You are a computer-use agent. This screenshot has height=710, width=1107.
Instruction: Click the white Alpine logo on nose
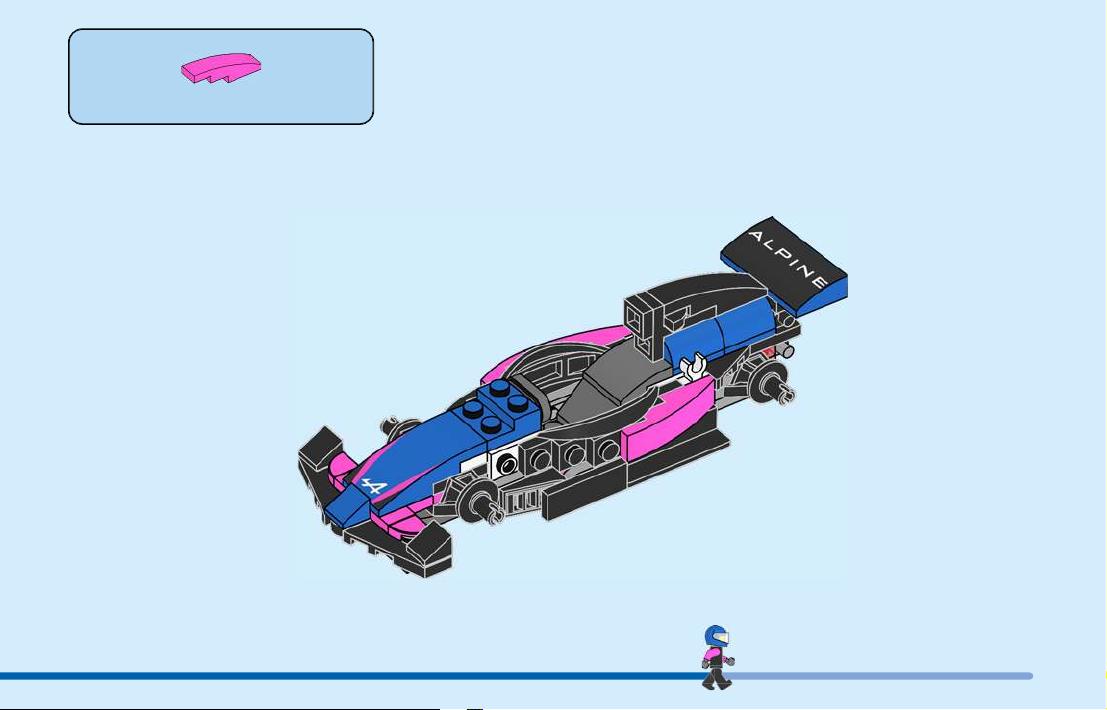point(373,486)
